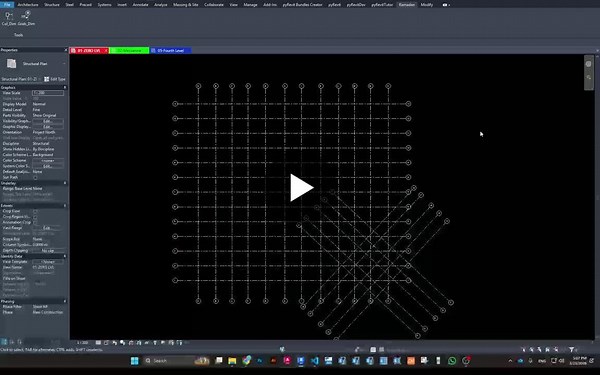Click the View Scale value field
This screenshot has height=375, width=600.
pyautogui.click(x=48, y=93)
